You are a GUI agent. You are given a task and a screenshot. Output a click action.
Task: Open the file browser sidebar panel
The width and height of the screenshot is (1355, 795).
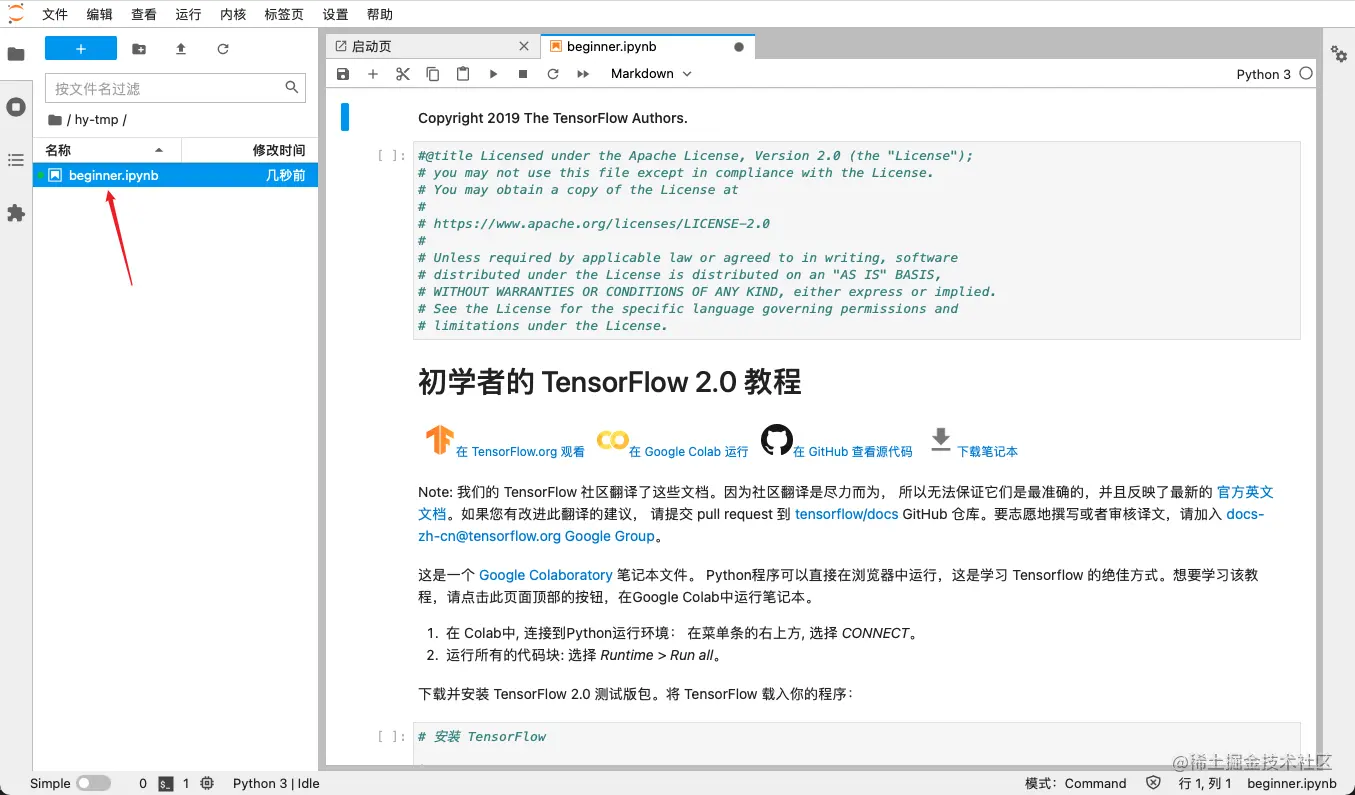point(16,54)
